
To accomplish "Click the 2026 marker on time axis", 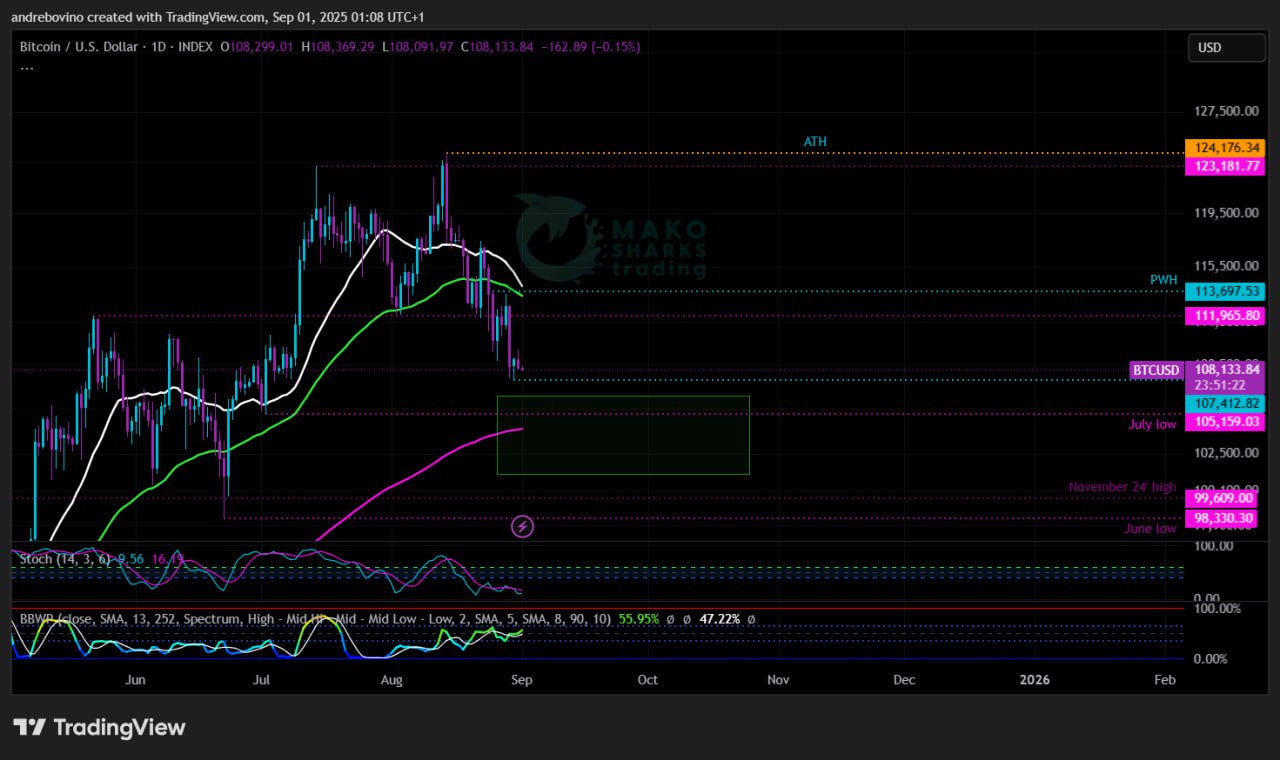I will click(x=1034, y=680).
